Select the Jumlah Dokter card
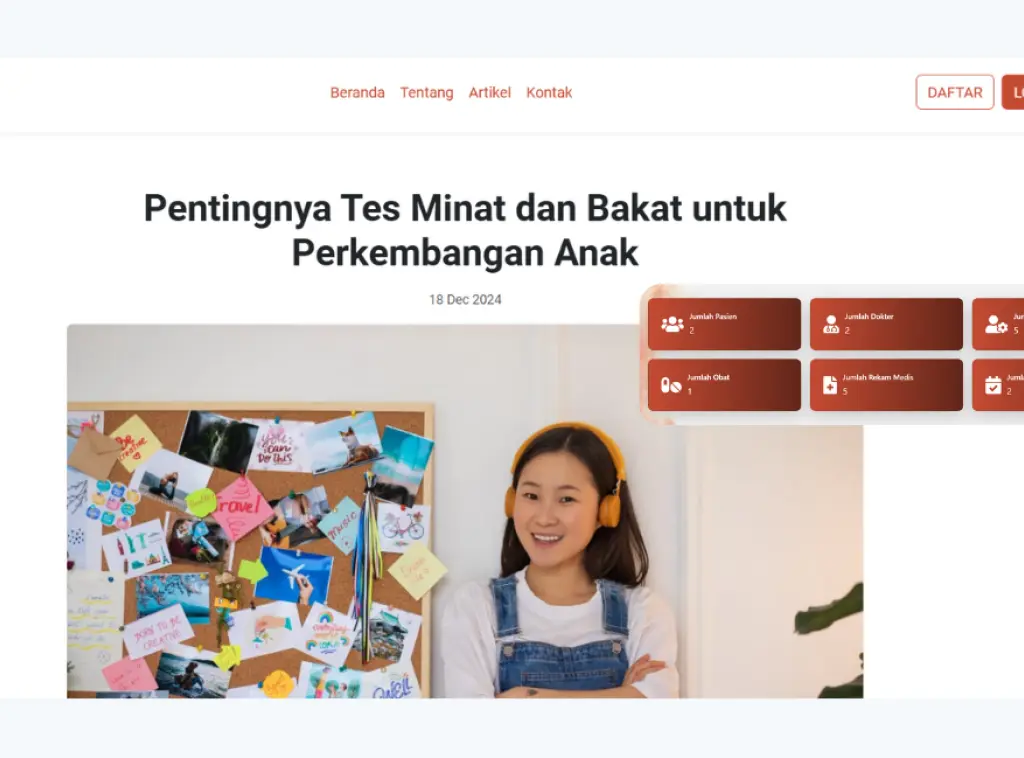This screenshot has width=1024, height=758. (x=886, y=324)
